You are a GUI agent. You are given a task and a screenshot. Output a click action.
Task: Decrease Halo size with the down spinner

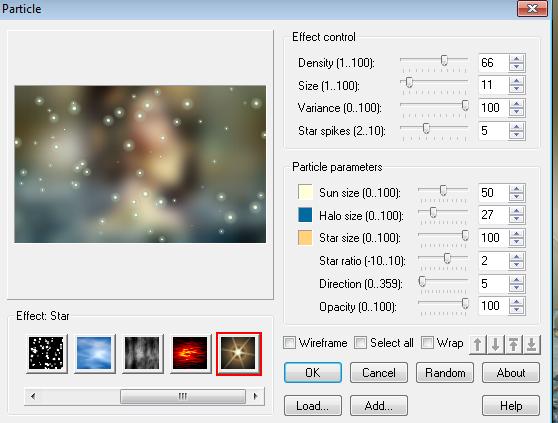(516, 219)
